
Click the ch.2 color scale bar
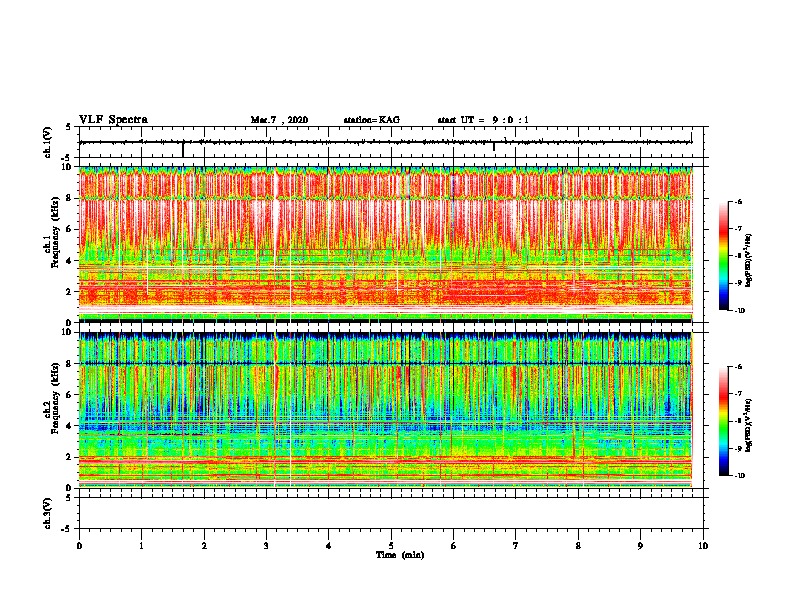tap(723, 421)
